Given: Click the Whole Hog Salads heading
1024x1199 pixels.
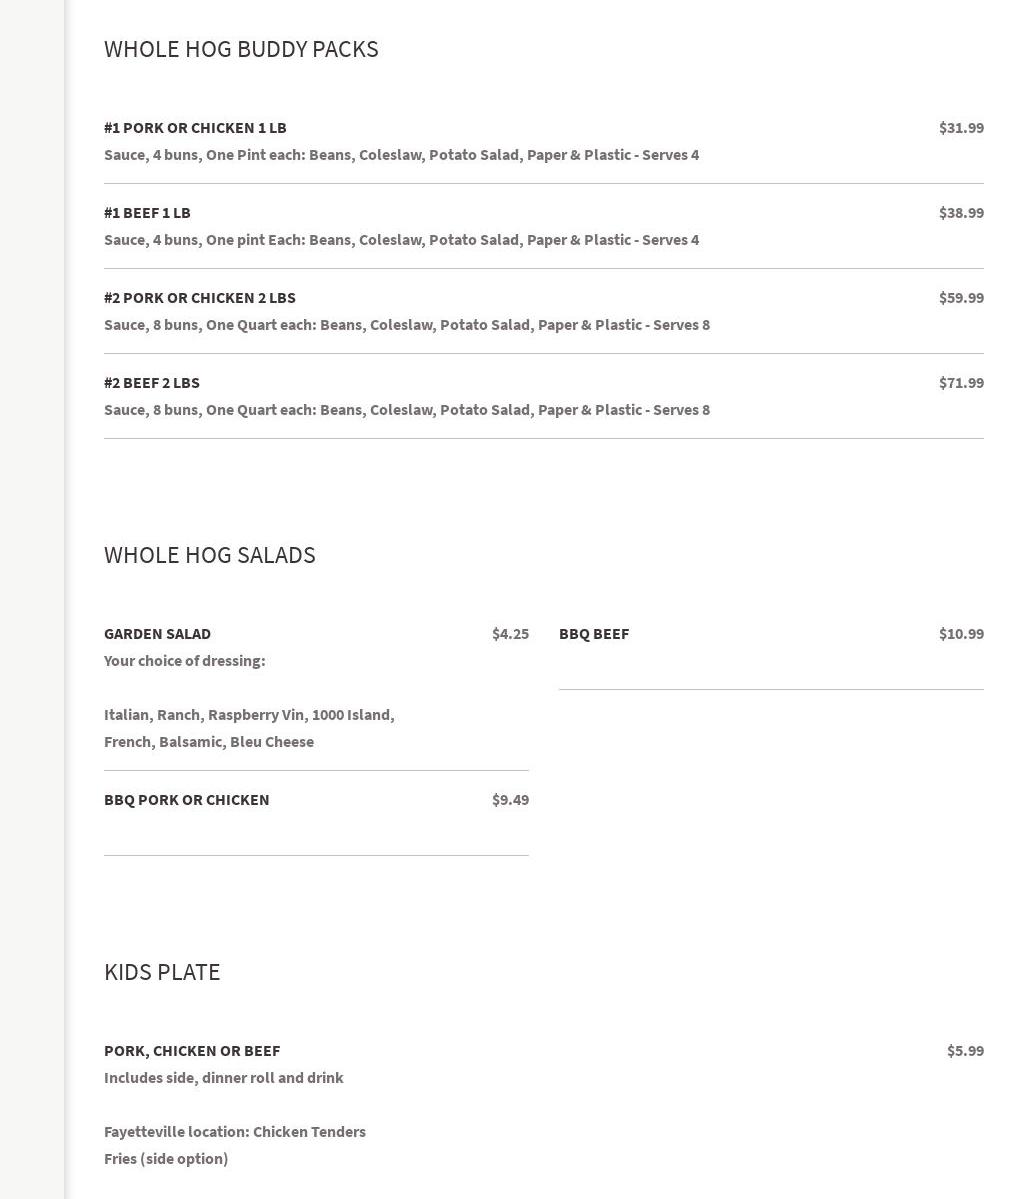Looking at the screenshot, I should (x=210, y=555).
